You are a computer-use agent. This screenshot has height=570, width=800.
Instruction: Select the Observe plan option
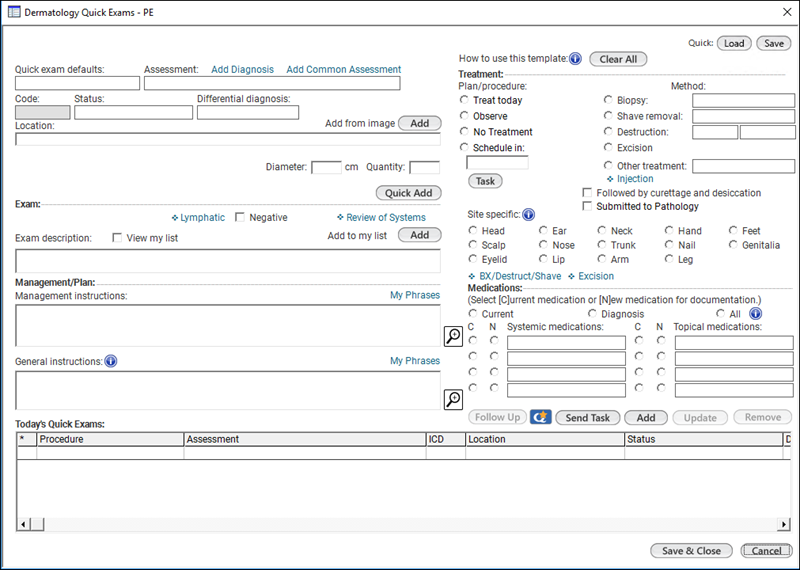click(464, 116)
